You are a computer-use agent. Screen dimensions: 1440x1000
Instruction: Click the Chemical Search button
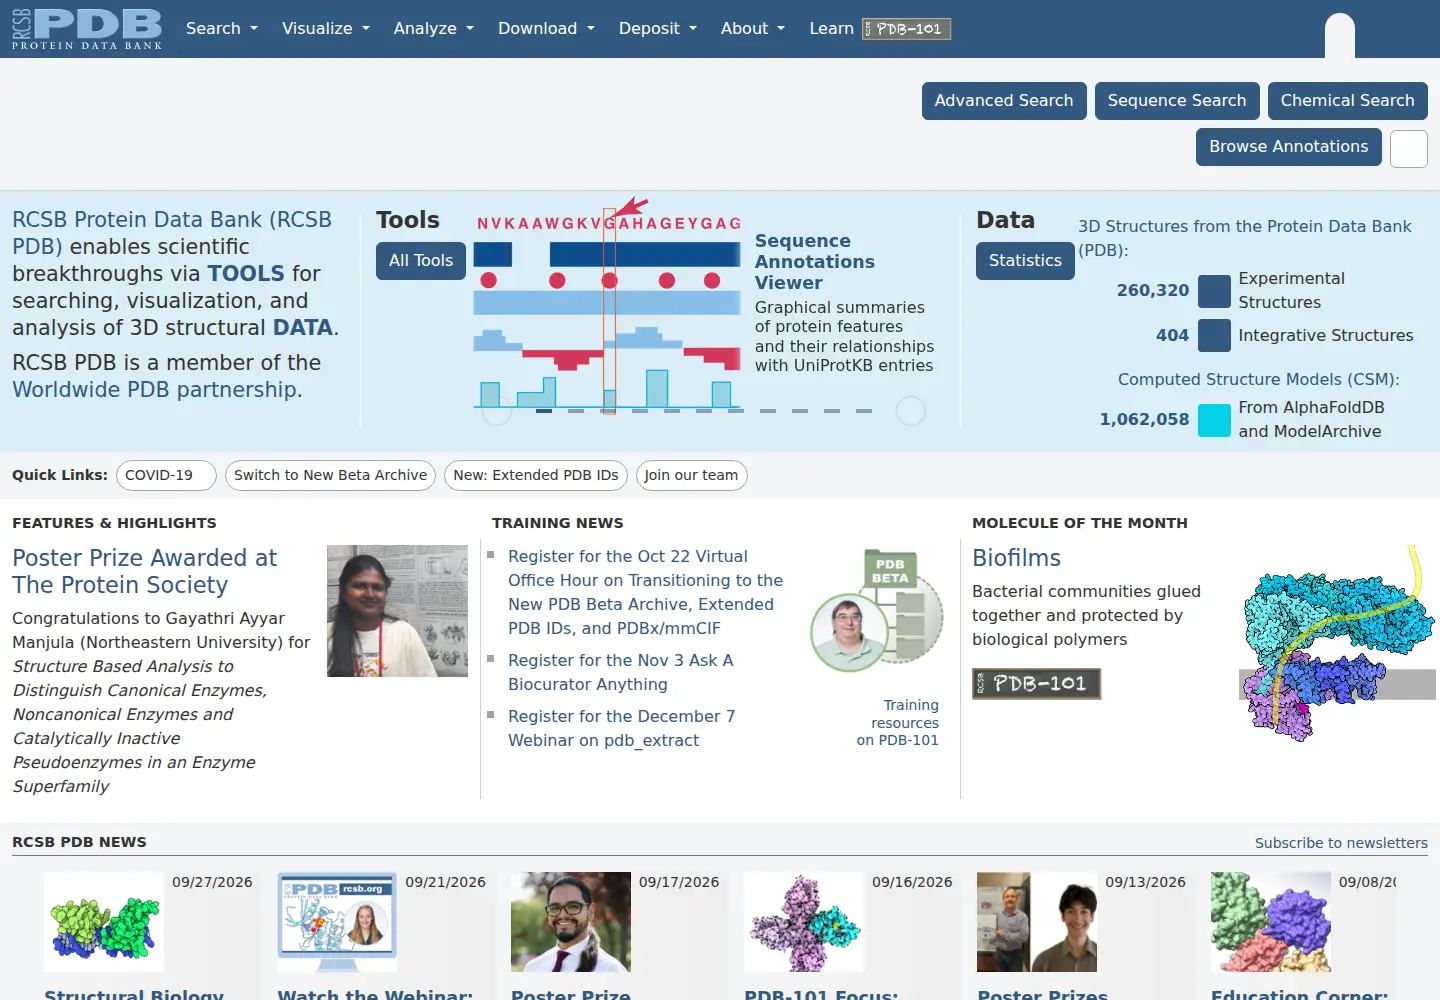point(1348,101)
